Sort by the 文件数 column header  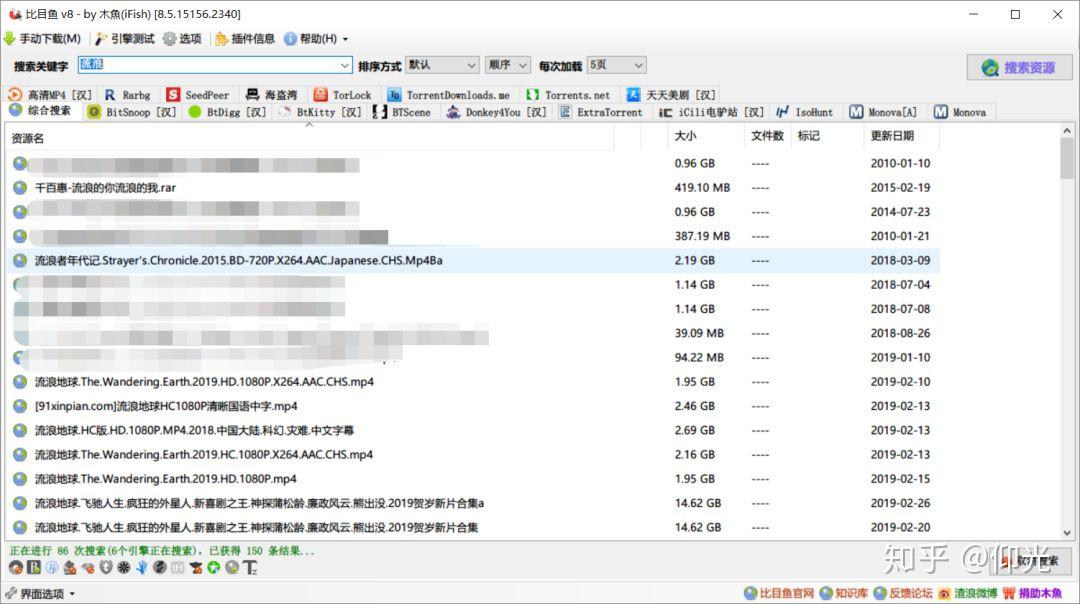(x=767, y=136)
